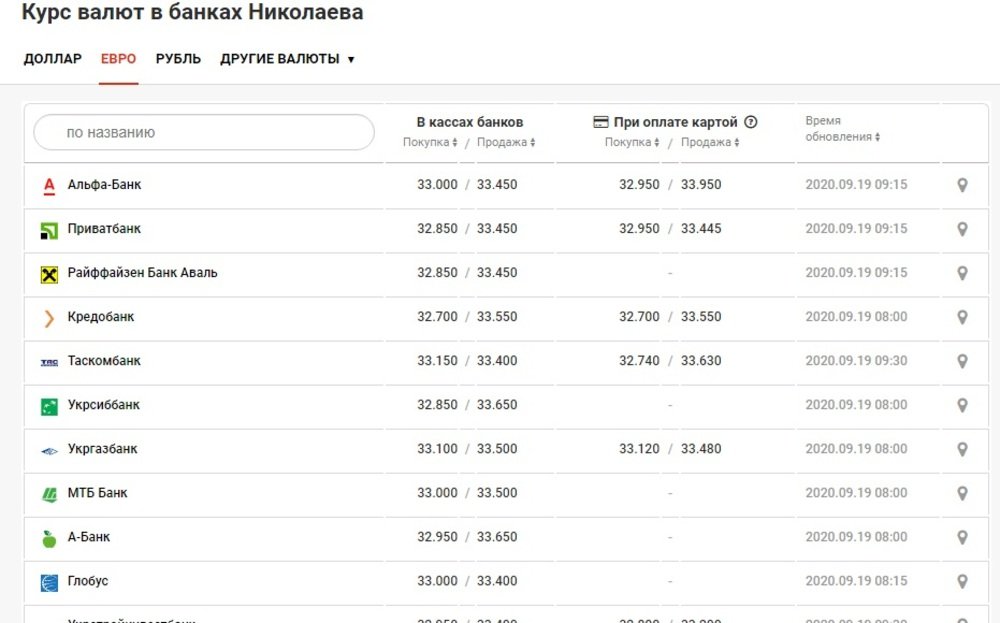Viewport: 1000px width, 623px height.
Task: Open the Альфа-Банк link
Action: (x=105, y=184)
